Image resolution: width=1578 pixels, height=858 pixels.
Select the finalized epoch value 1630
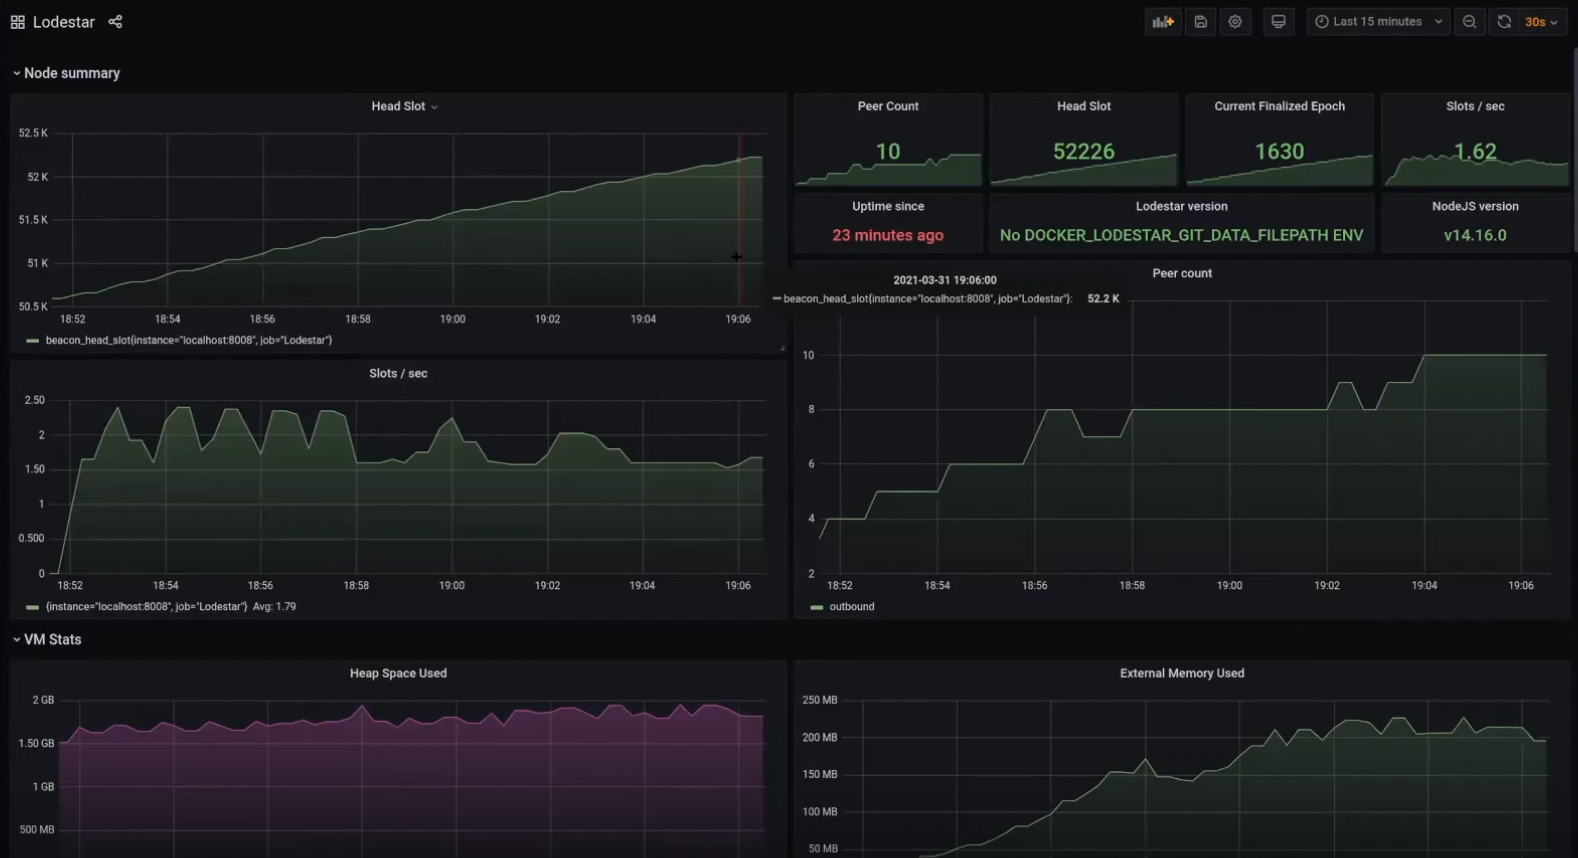coord(1280,151)
